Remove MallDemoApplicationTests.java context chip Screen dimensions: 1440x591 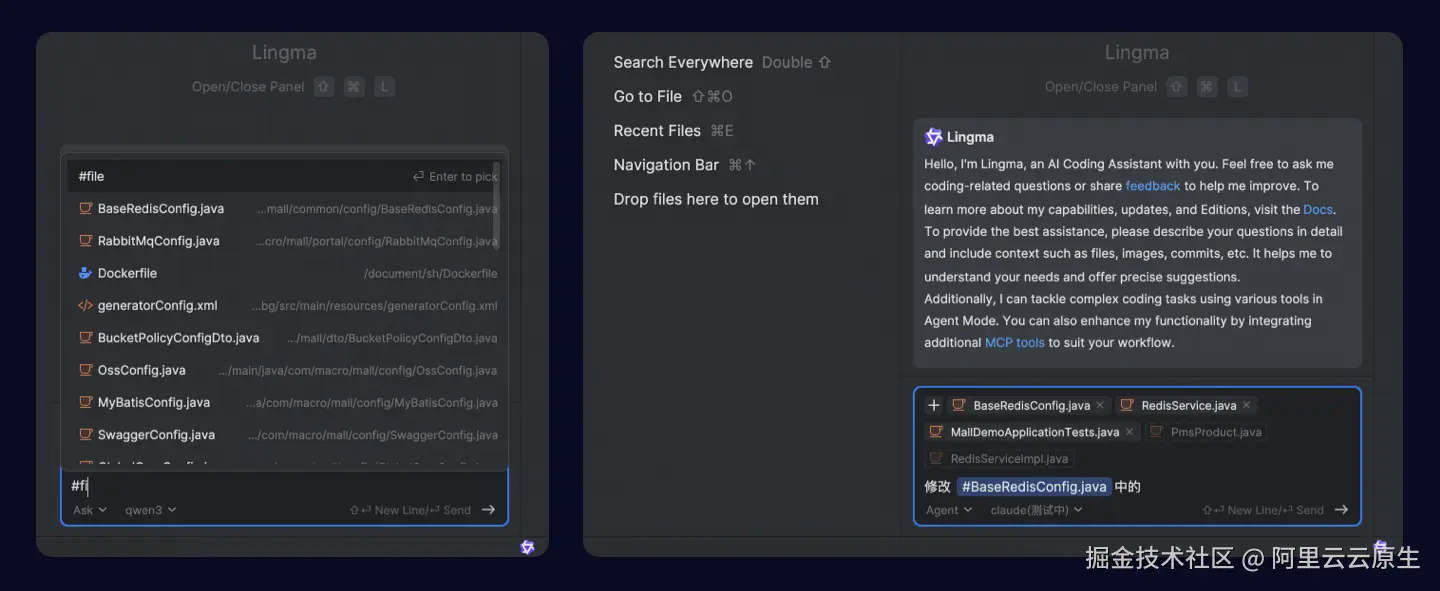pyautogui.click(x=1130, y=432)
